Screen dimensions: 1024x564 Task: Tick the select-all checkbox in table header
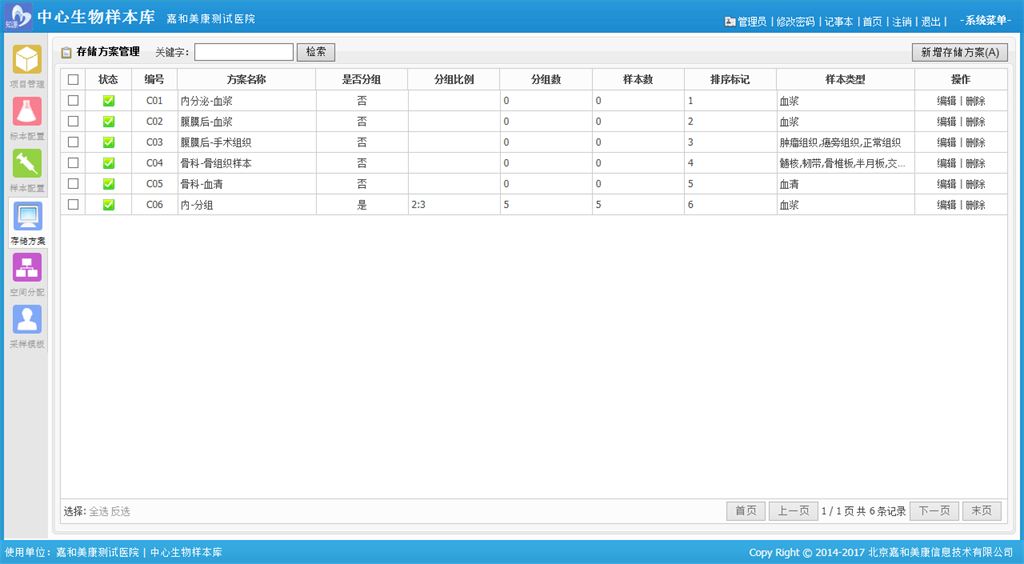click(73, 79)
